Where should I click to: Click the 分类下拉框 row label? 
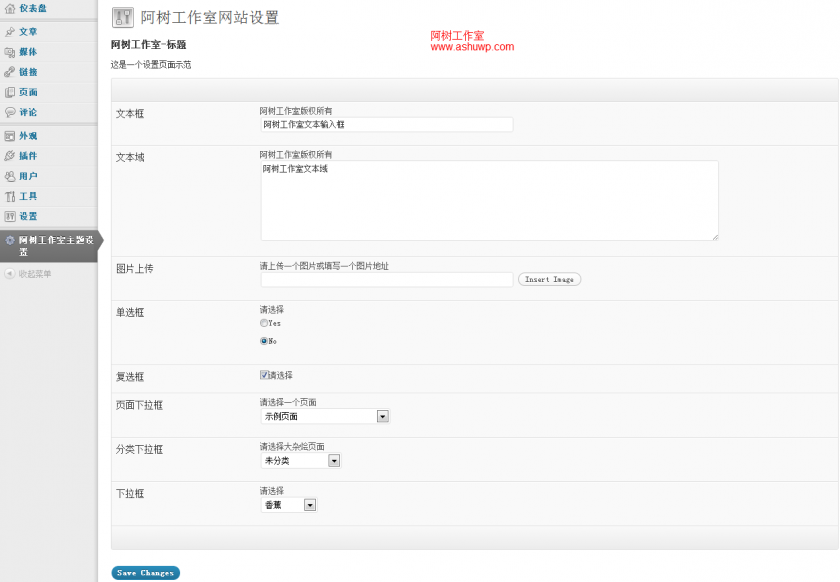coord(139,449)
